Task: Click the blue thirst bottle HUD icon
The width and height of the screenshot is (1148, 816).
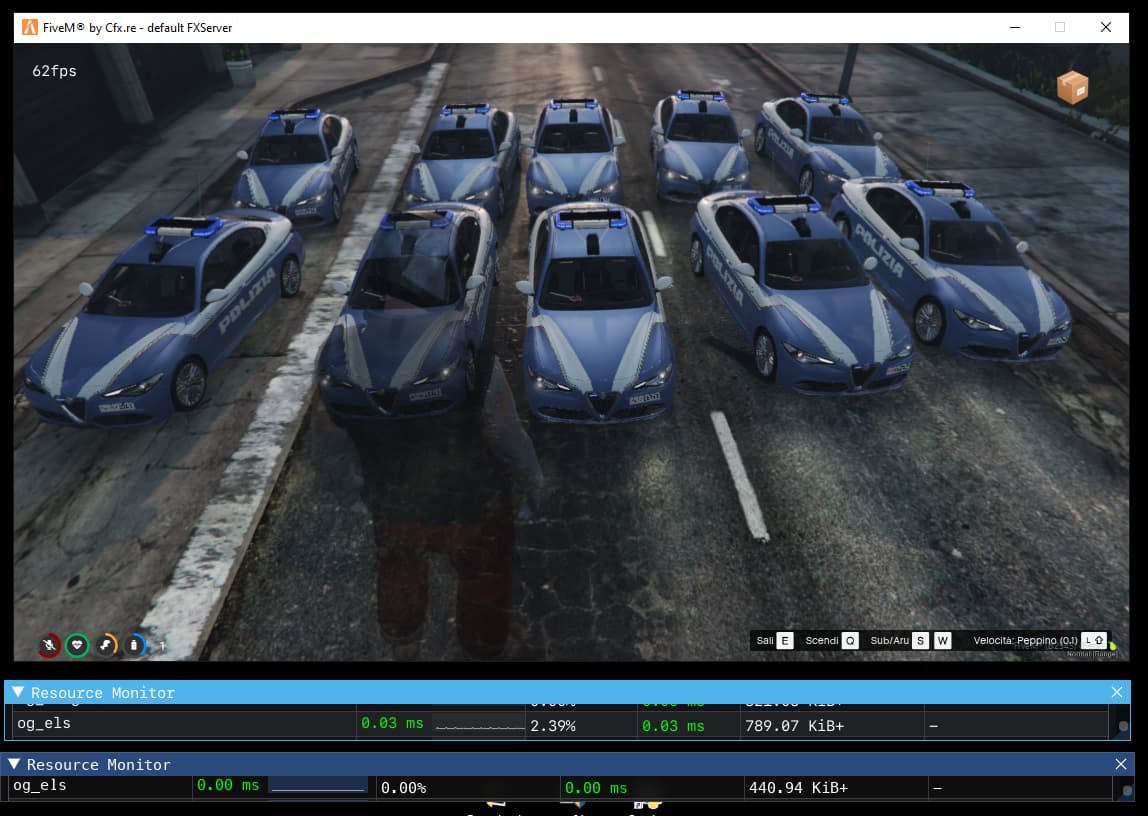Action: click(x=134, y=645)
